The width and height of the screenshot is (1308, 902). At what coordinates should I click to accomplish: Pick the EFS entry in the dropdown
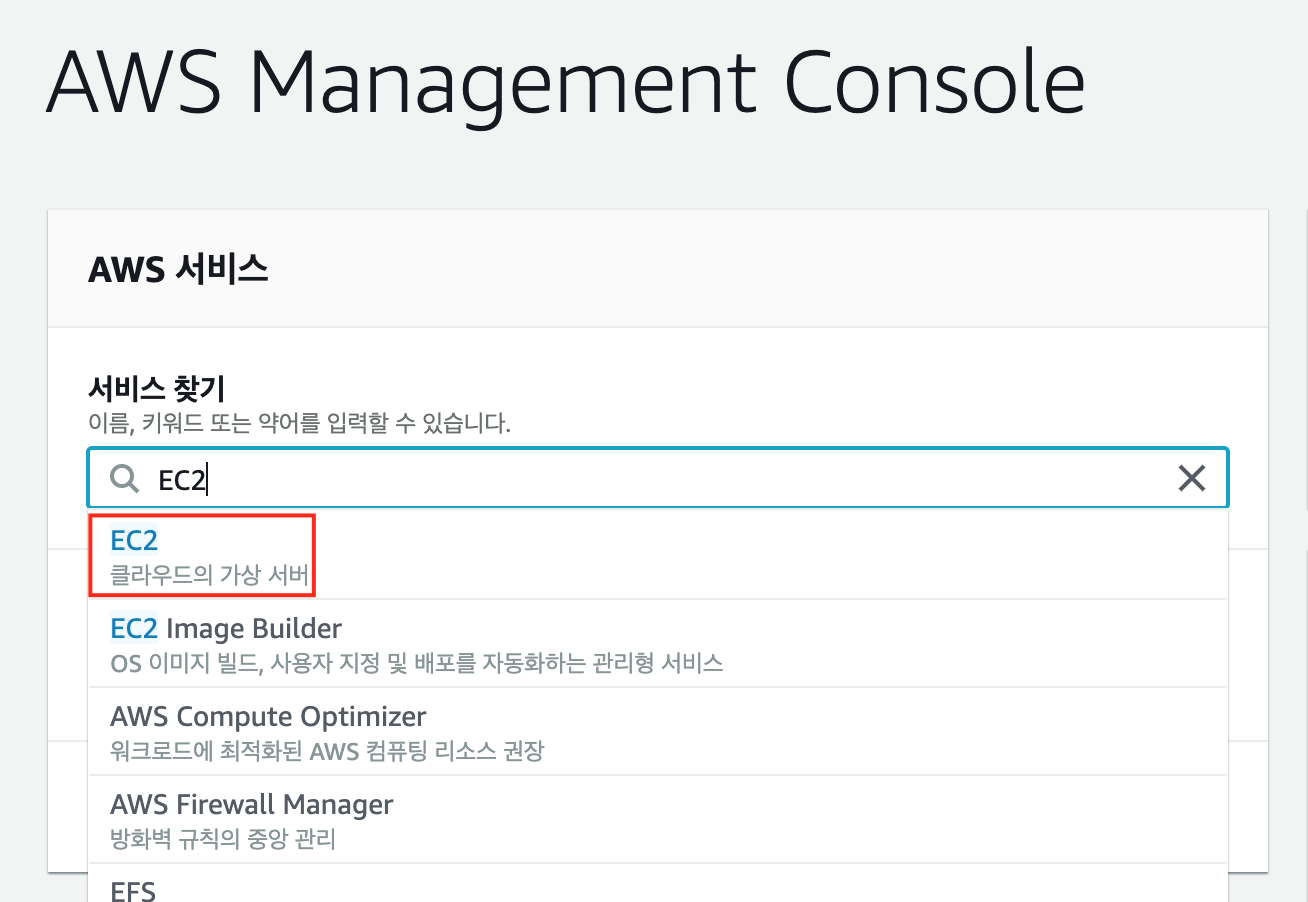click(133, 889)
